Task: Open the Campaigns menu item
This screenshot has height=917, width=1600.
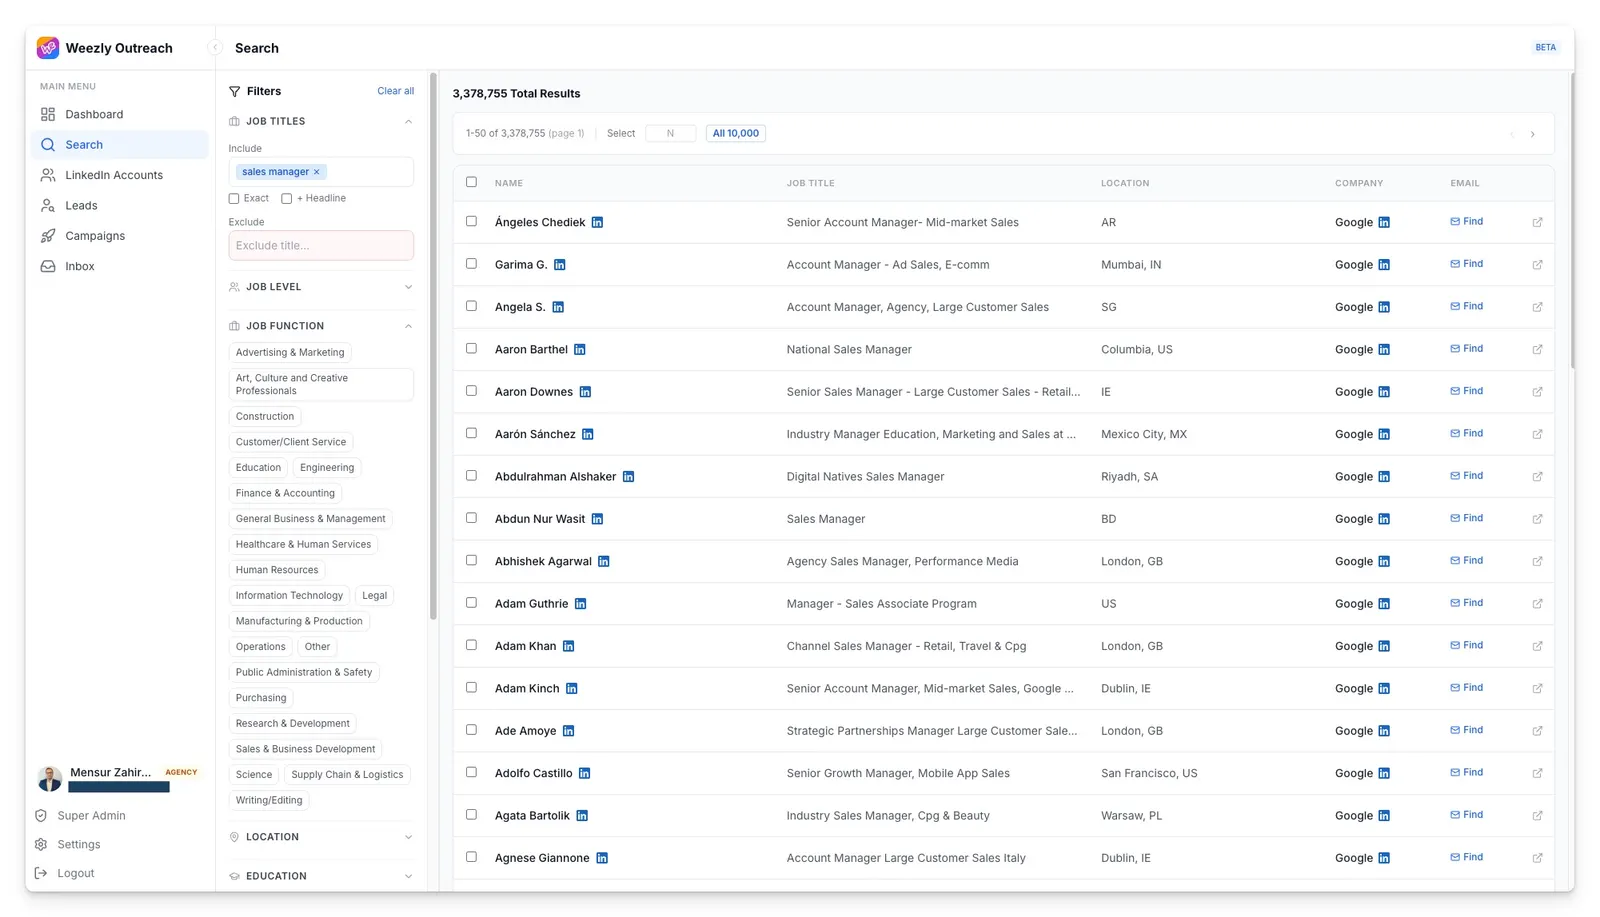Action: point(120,236)
